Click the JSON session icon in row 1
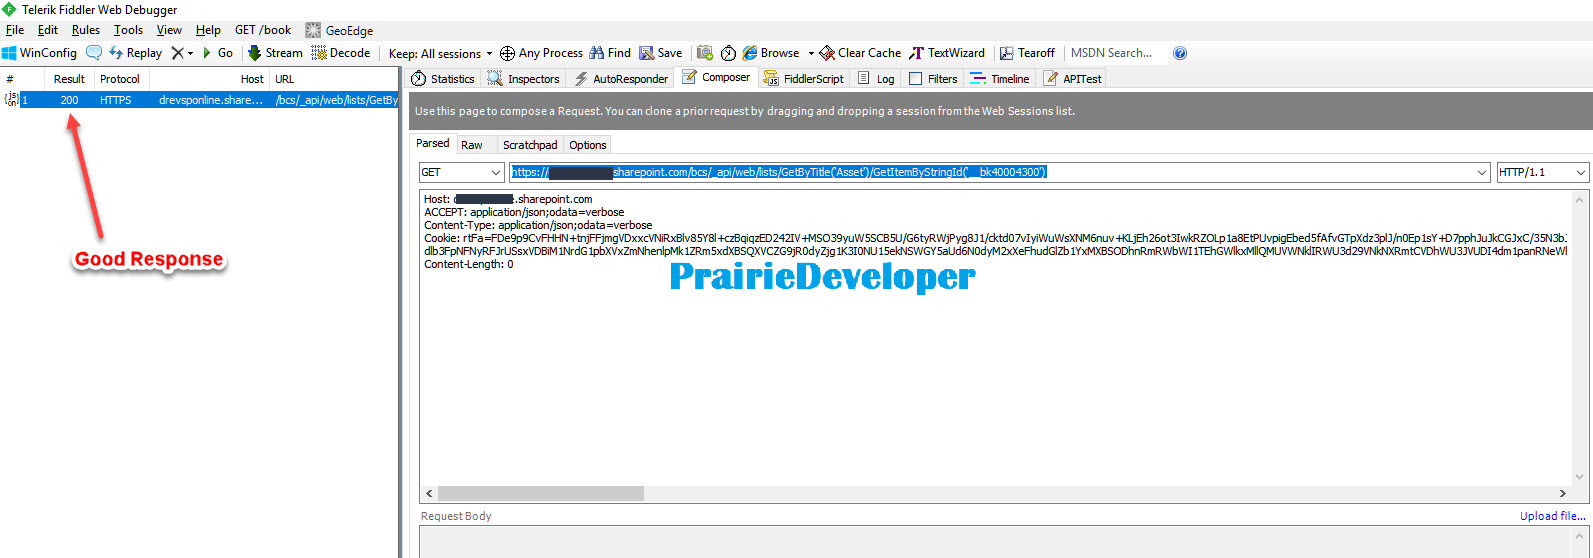 [x=11, y=99]
